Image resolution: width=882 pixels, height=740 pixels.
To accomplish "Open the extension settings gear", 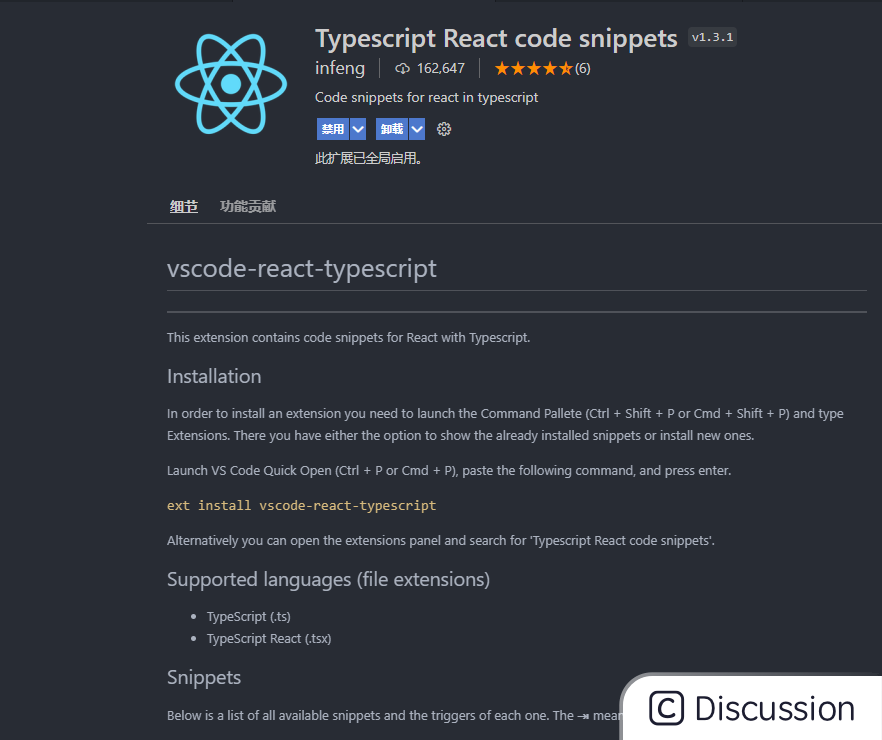I will pyautogui.click(x=444, y=129).
